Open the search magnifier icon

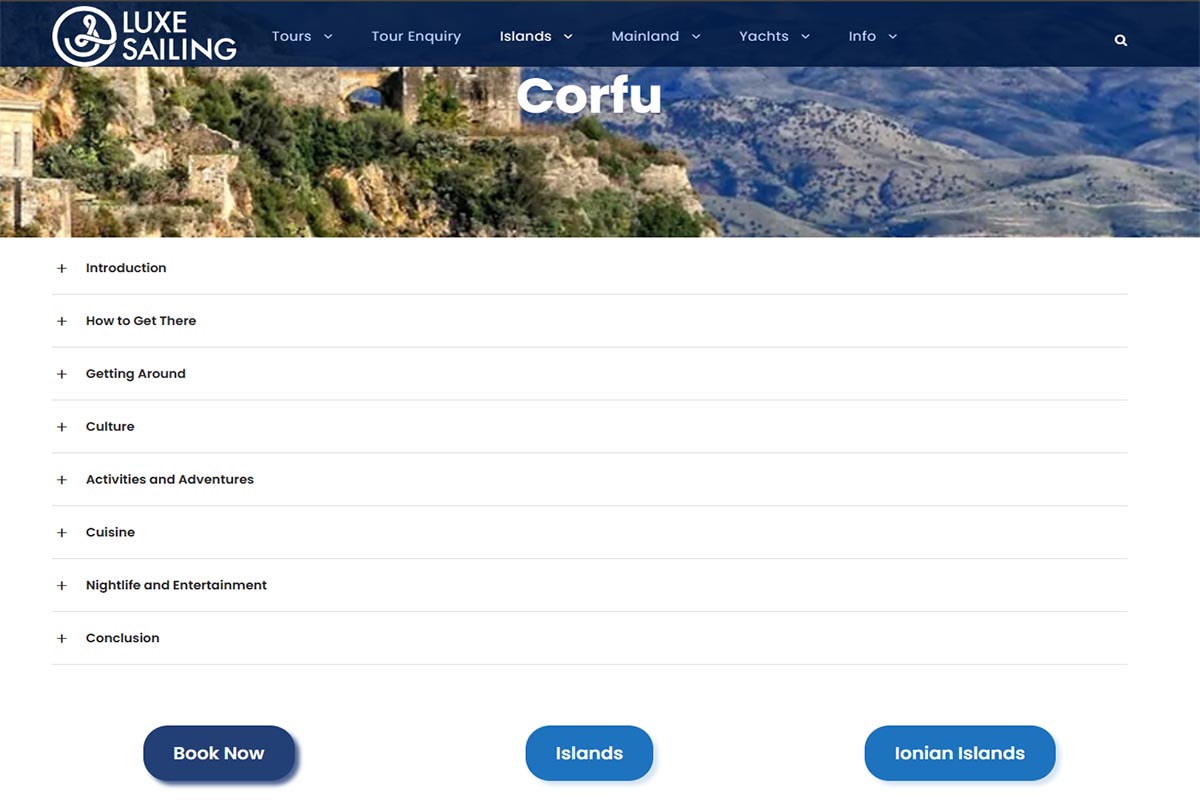(x=1121, y=40)
